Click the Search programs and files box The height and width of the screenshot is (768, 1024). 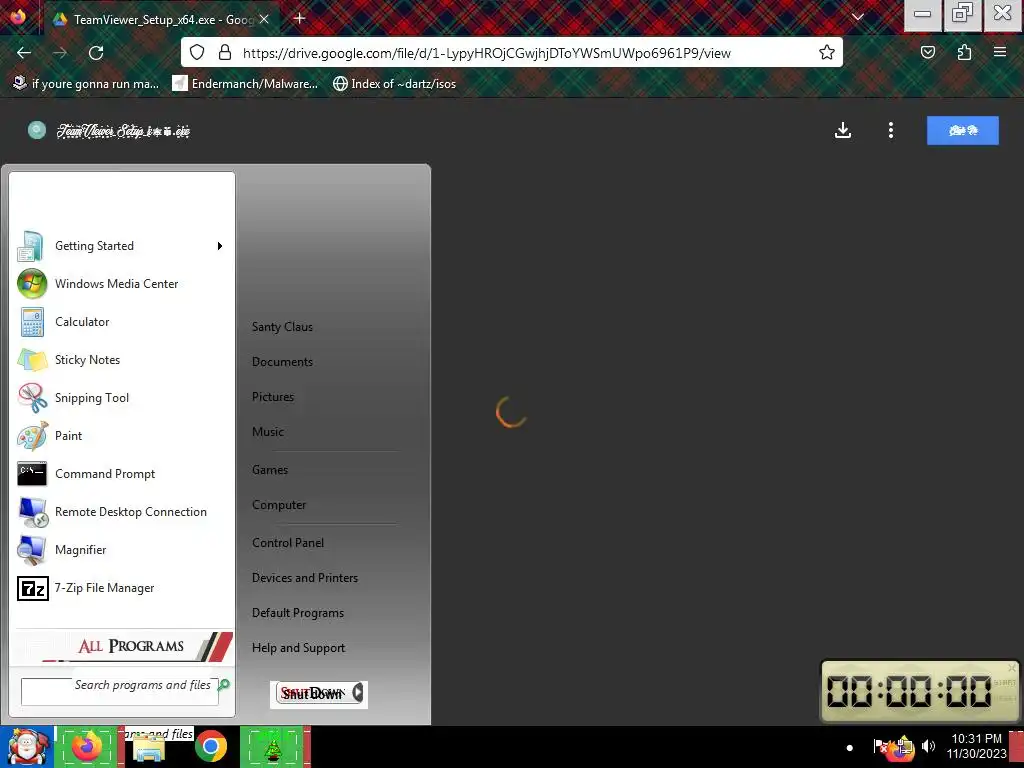120,692
